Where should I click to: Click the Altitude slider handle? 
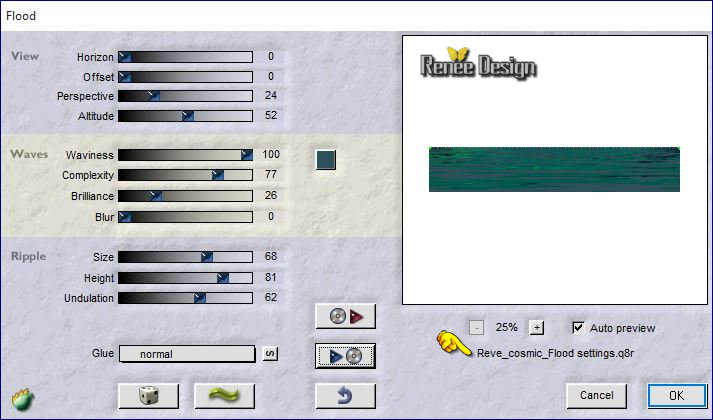(x=188, y=116)
